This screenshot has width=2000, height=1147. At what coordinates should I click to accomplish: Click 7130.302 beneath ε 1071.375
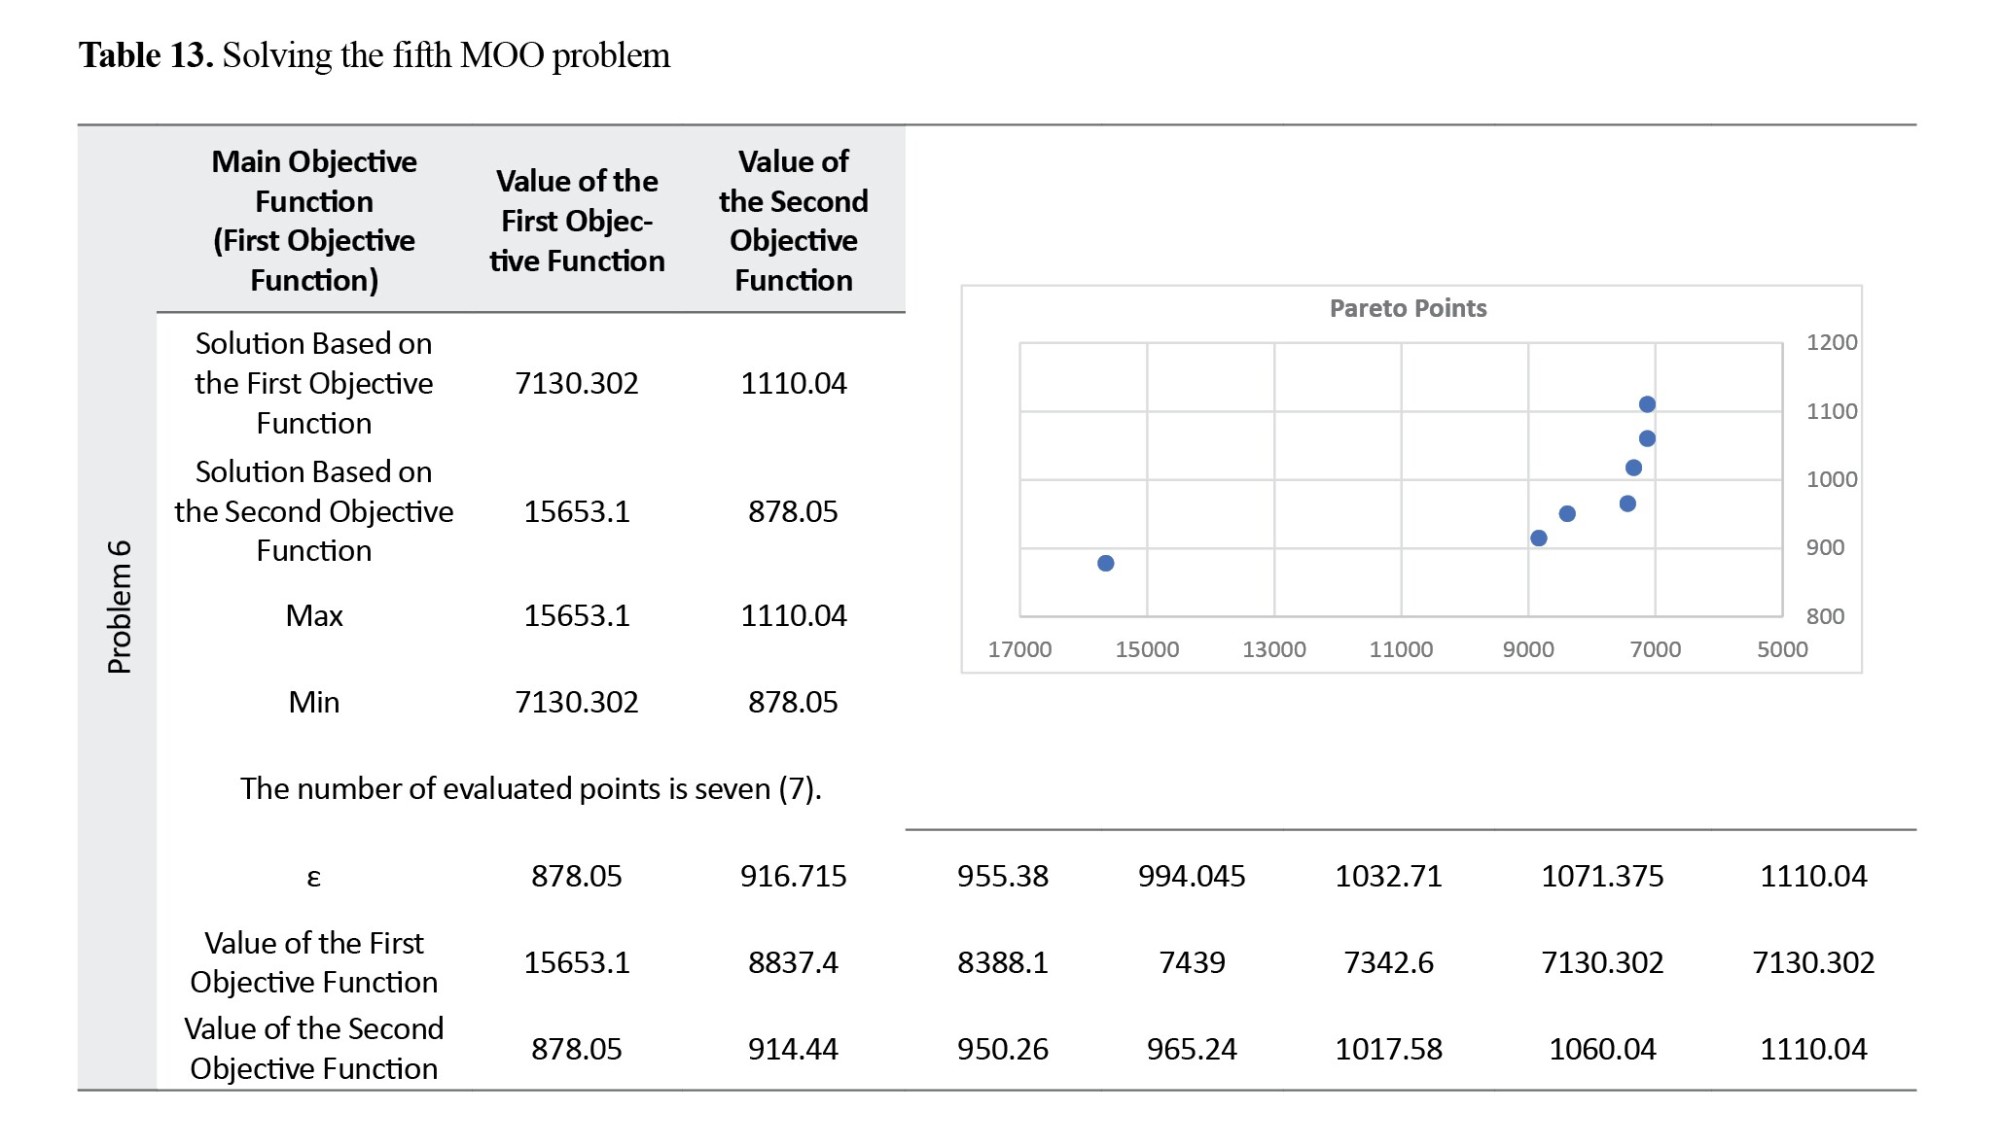[1602, 962]
